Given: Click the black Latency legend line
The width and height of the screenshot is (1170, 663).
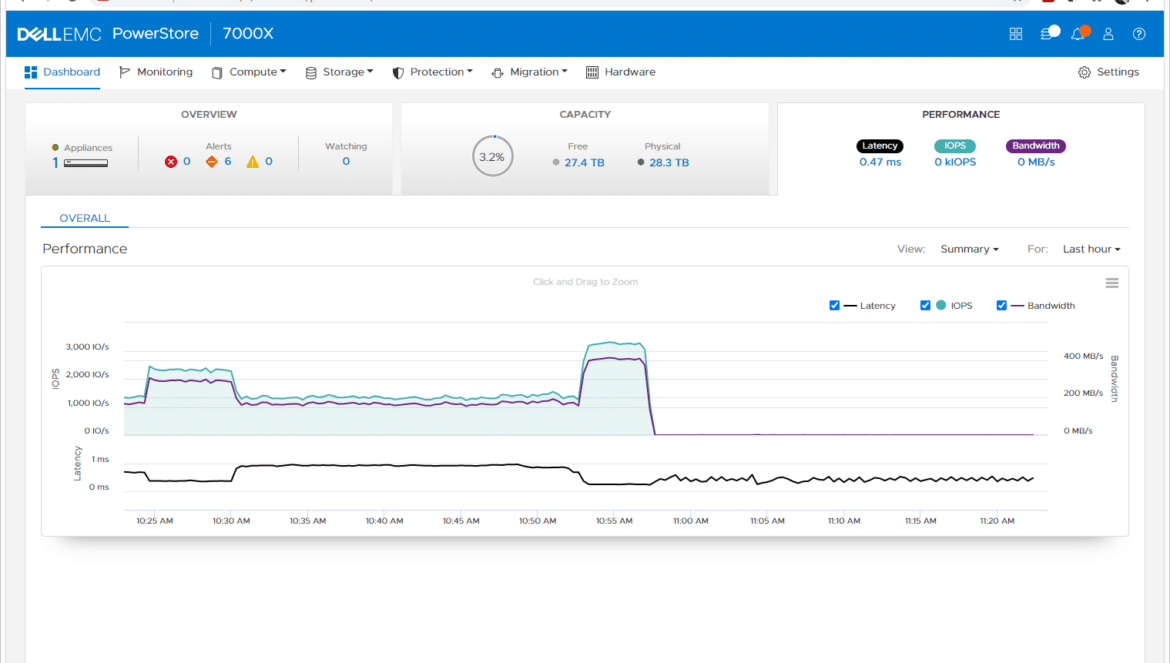Looking at the screenshot, I should [x=850, y=306].
